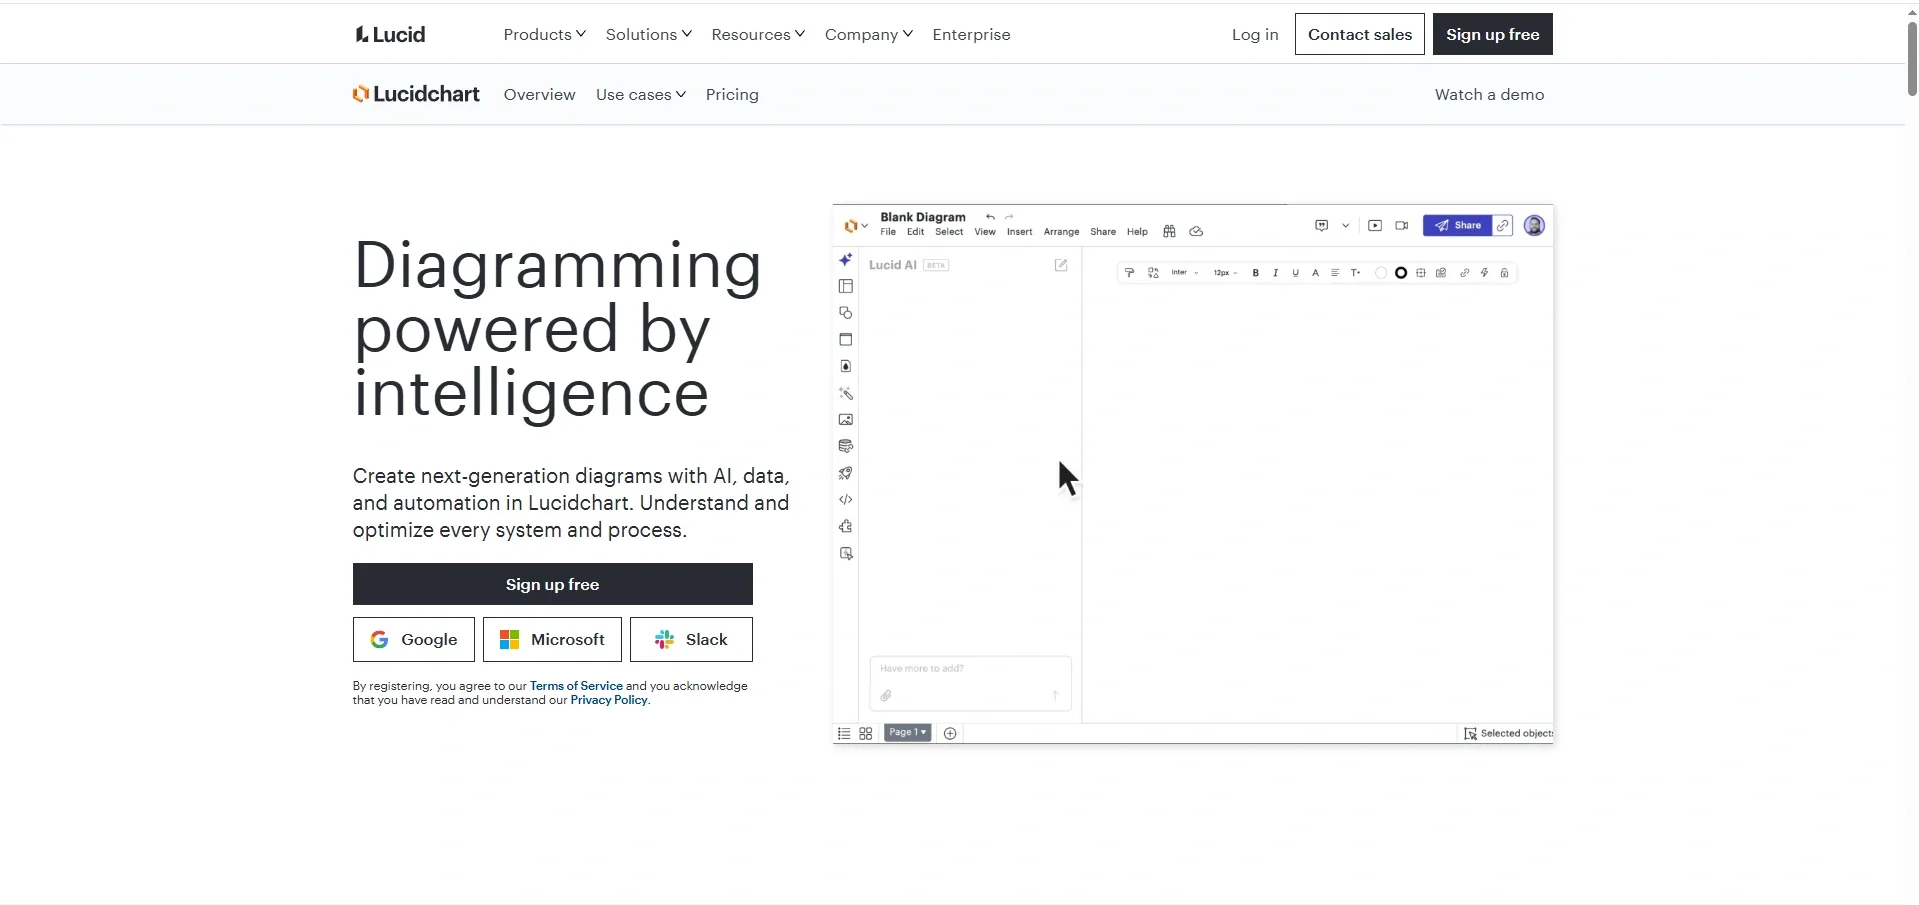Open the File menu in the editor
The image size is (1919, 905).
888,231
